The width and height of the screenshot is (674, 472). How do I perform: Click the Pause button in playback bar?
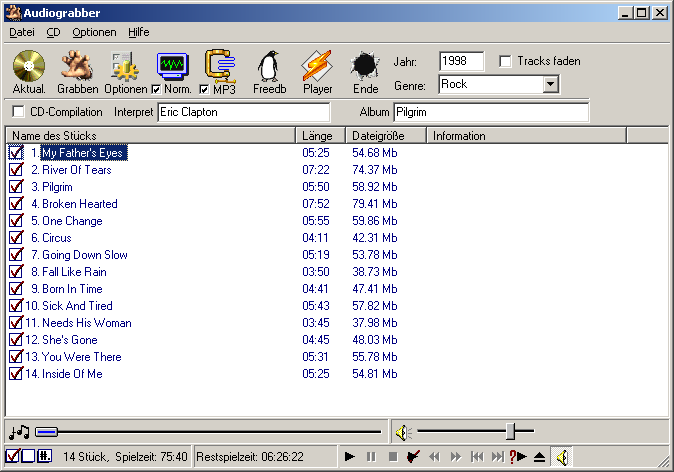point(371,457)
